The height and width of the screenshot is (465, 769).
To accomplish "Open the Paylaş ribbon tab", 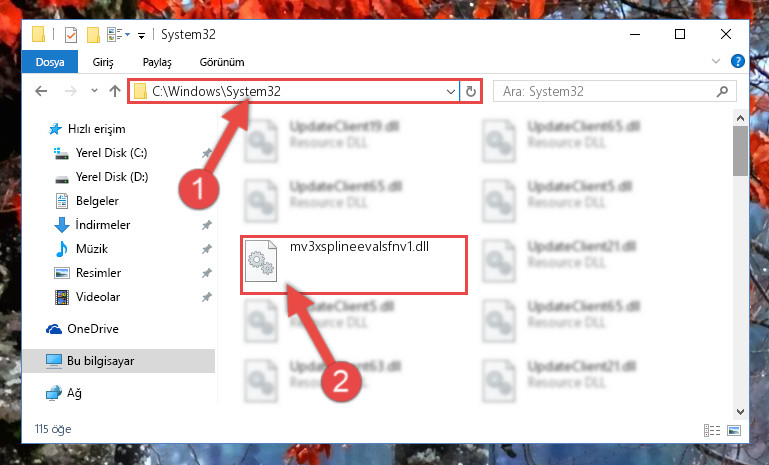I will [x=157, y=62].
